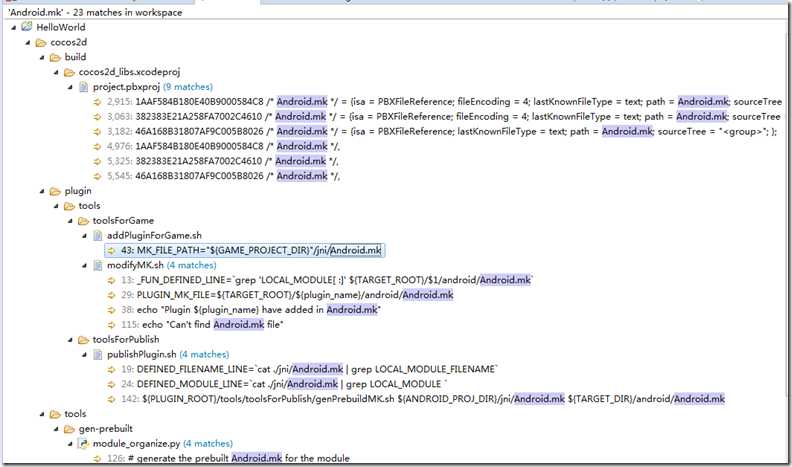The width and height of the screenshot is (792, 467).
Task: Click the cocos2d_libs.xcodeproj folder icon
Action: click(69, 72)
